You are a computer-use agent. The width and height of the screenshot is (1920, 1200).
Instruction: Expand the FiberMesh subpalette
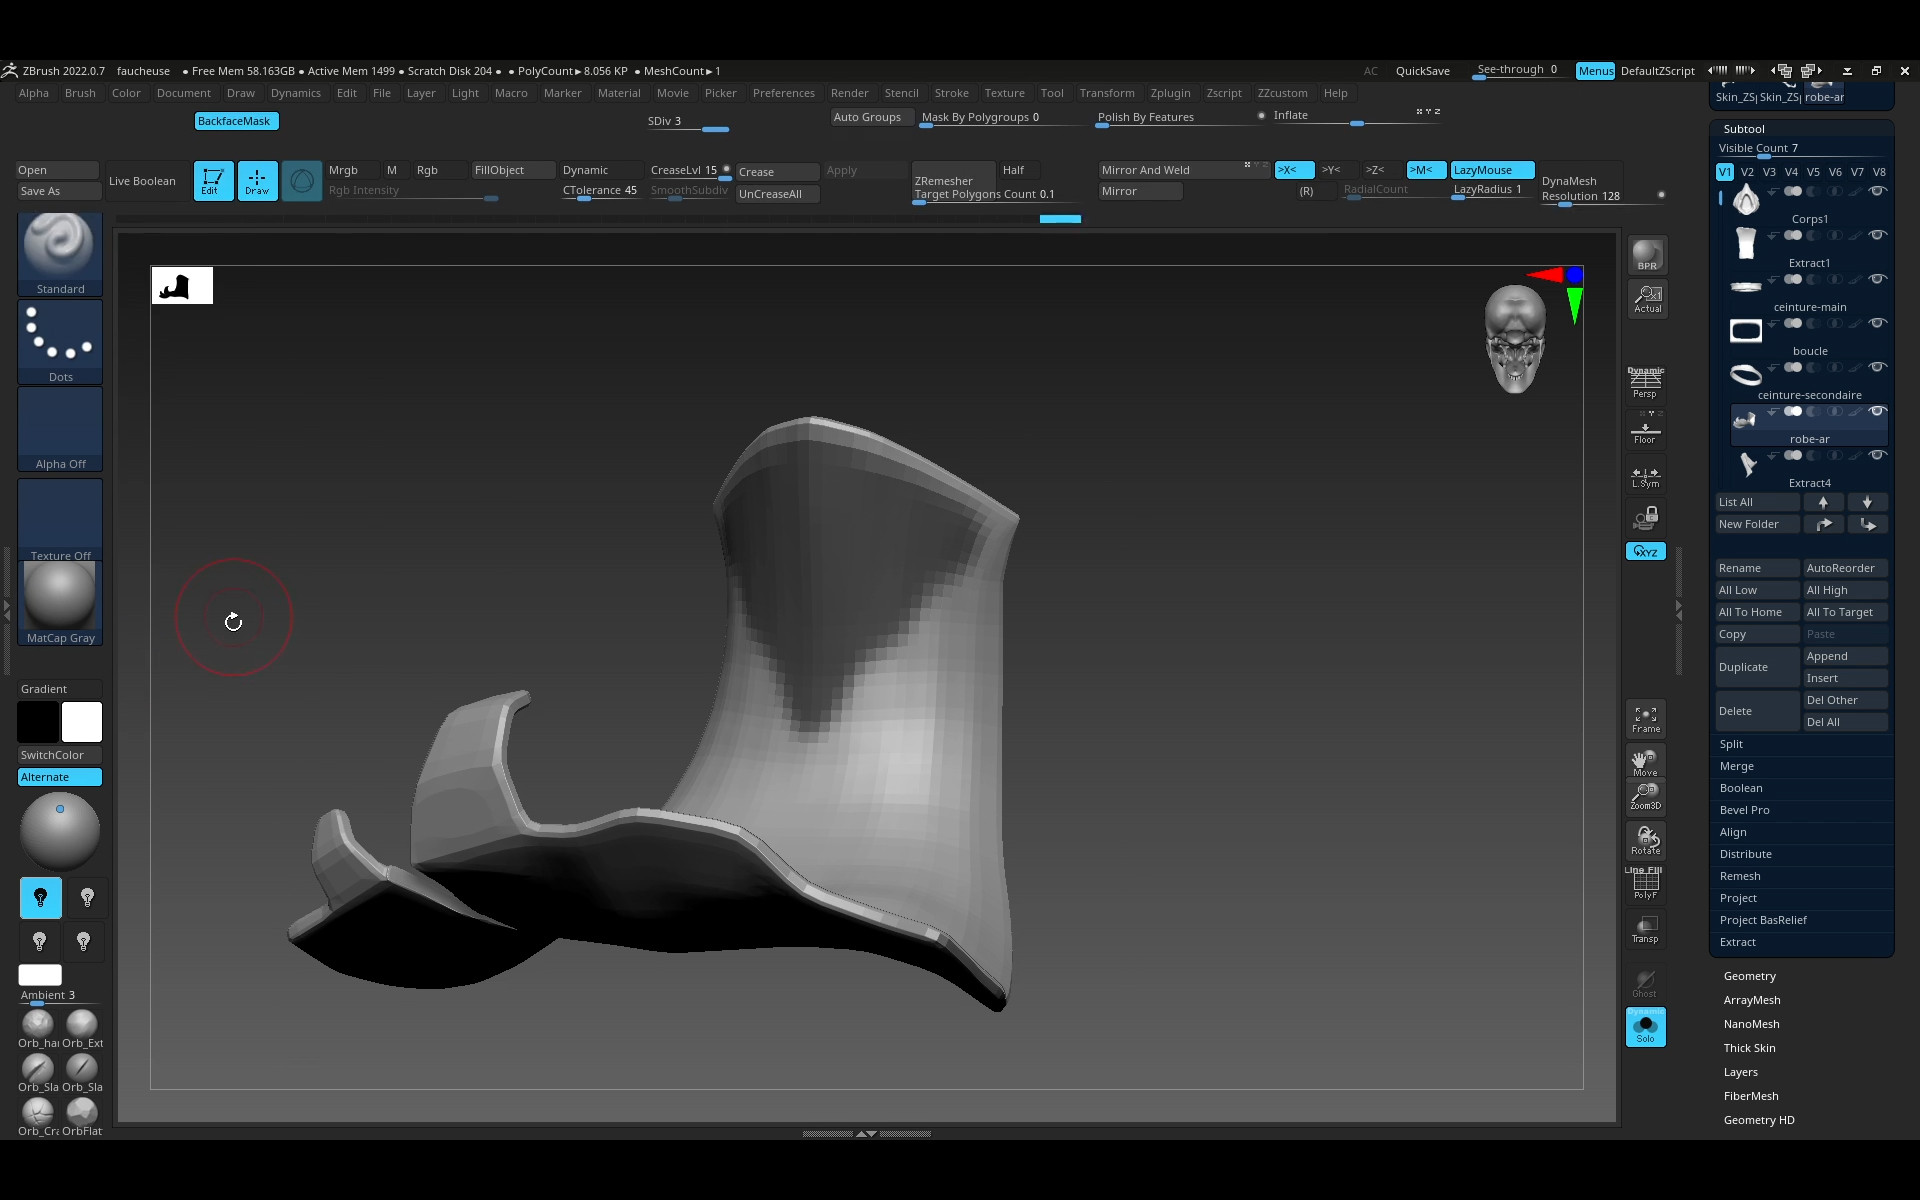coord(1750,1096)
